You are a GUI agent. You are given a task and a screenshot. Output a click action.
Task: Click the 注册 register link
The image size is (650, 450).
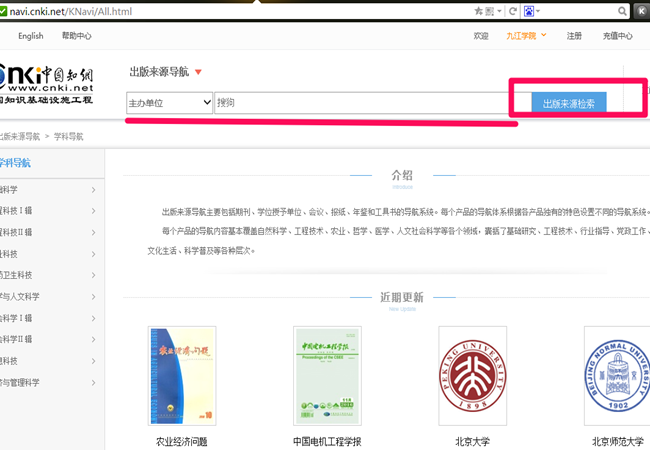tap(574, 36)
